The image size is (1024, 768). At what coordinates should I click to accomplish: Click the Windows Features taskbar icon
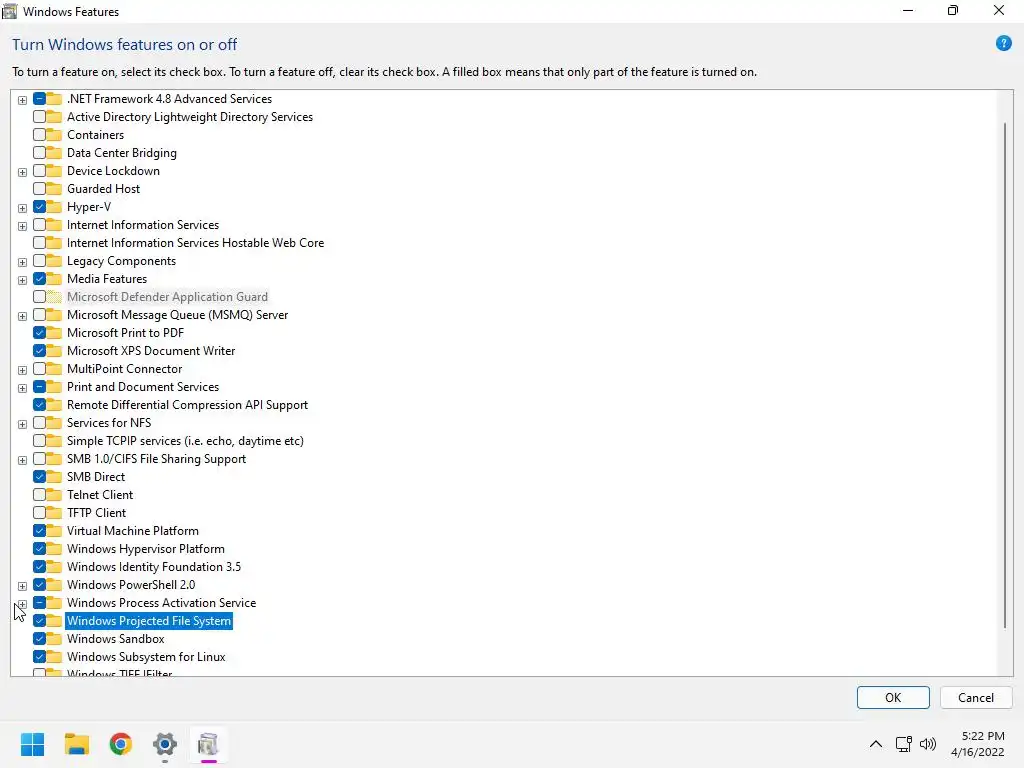pos(208,744)
